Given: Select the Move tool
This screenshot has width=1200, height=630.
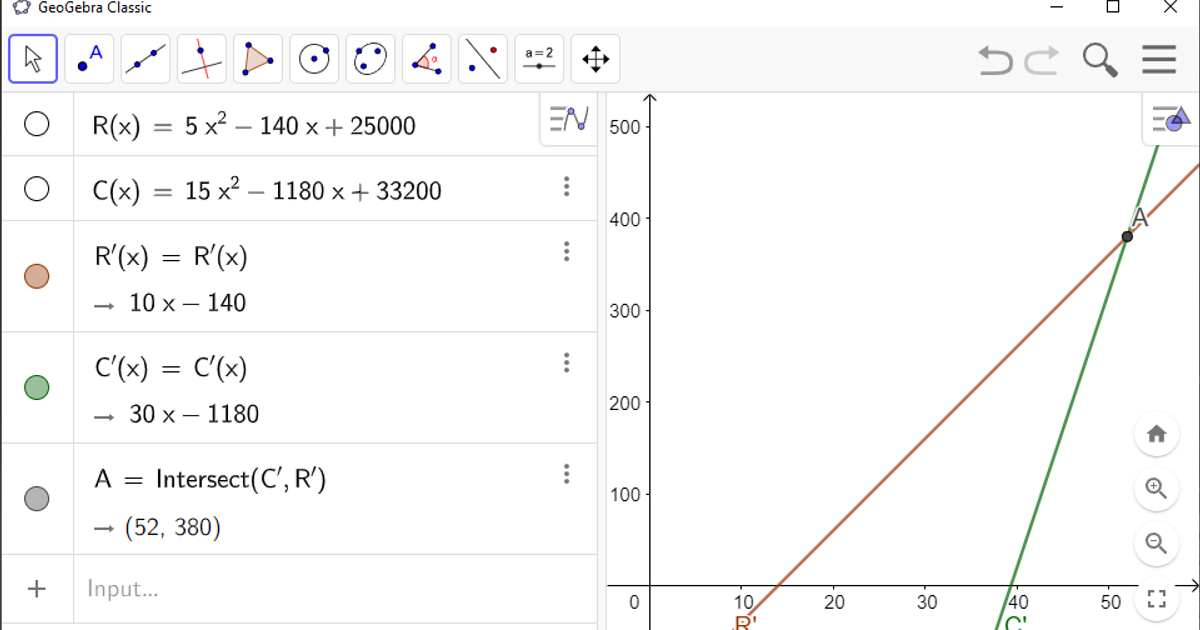Looking at the screenshot, I should 32,58.
